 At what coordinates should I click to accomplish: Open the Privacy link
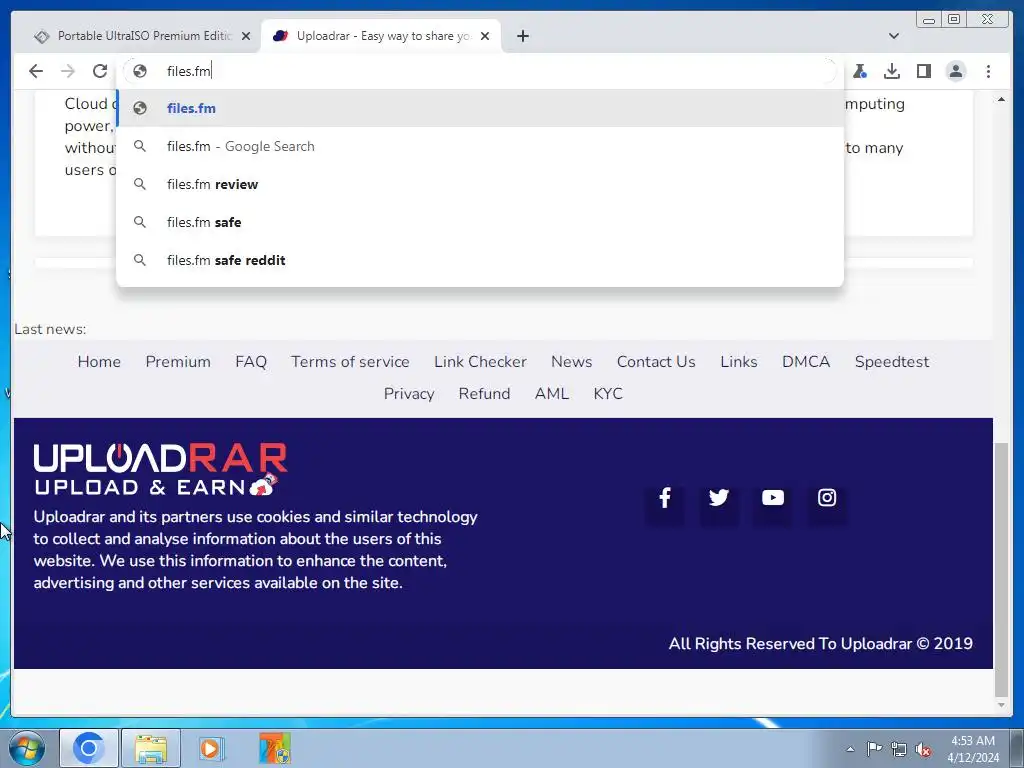pyautogui.click(x=409, y=394)
